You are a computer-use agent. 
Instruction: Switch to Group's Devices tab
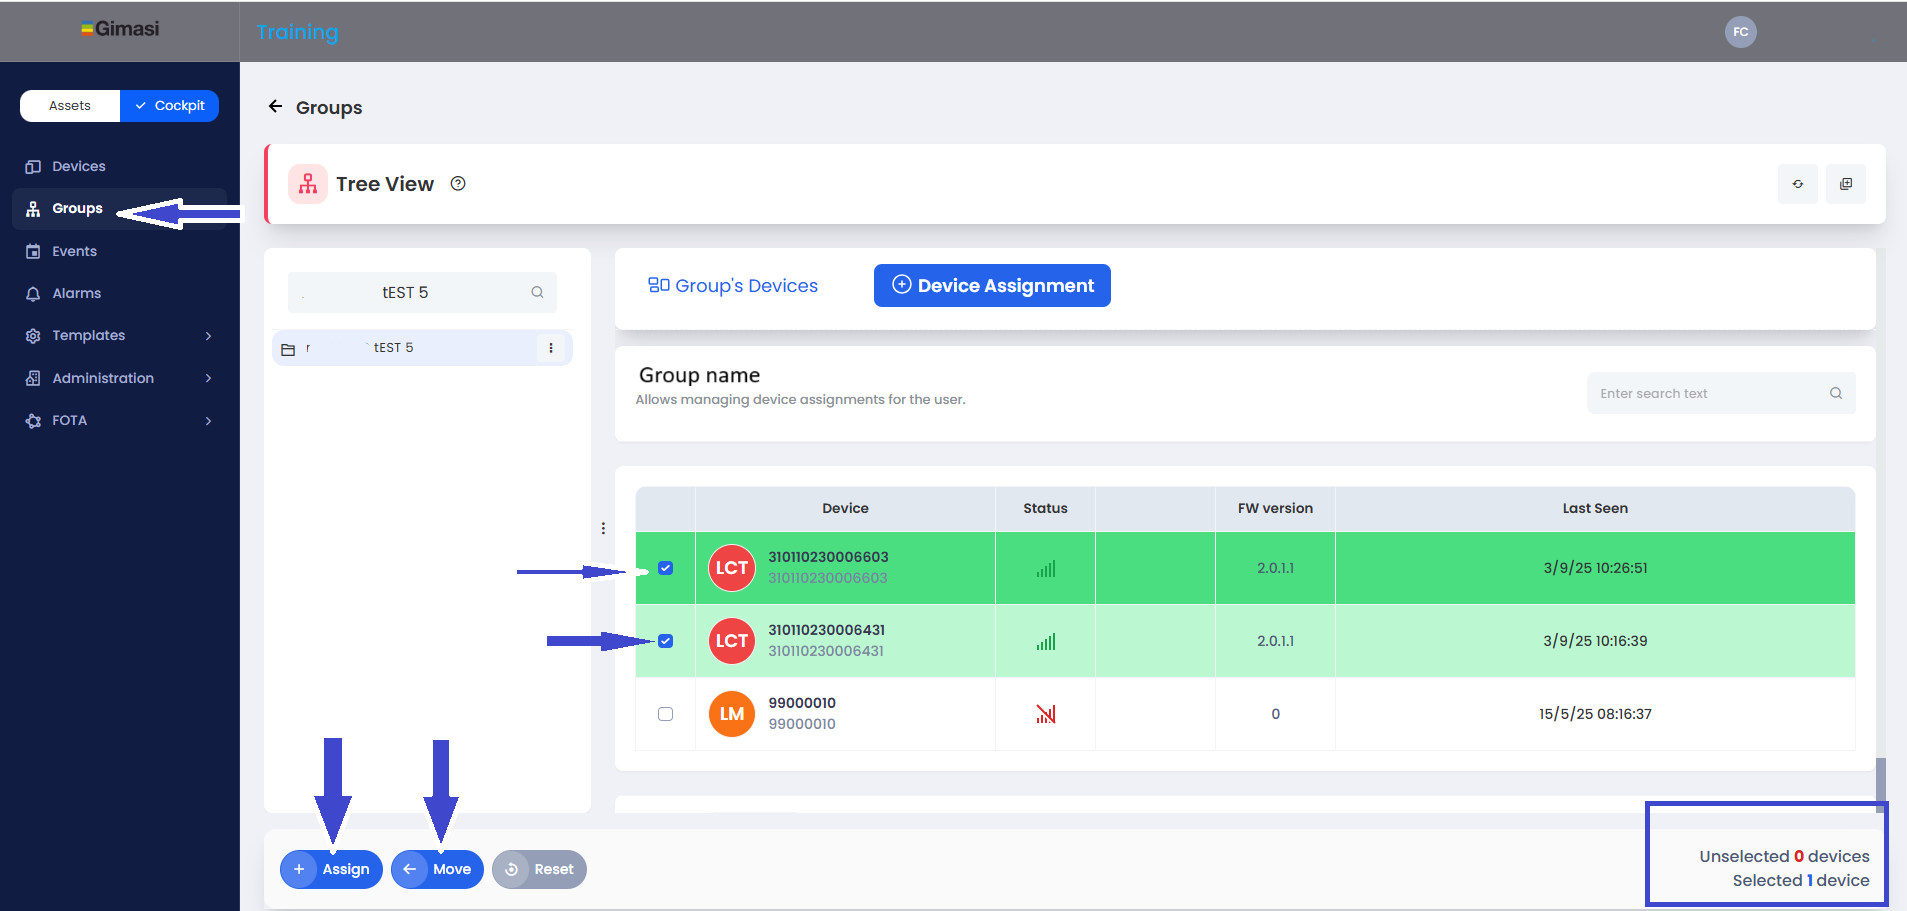[x=733, y=286]
